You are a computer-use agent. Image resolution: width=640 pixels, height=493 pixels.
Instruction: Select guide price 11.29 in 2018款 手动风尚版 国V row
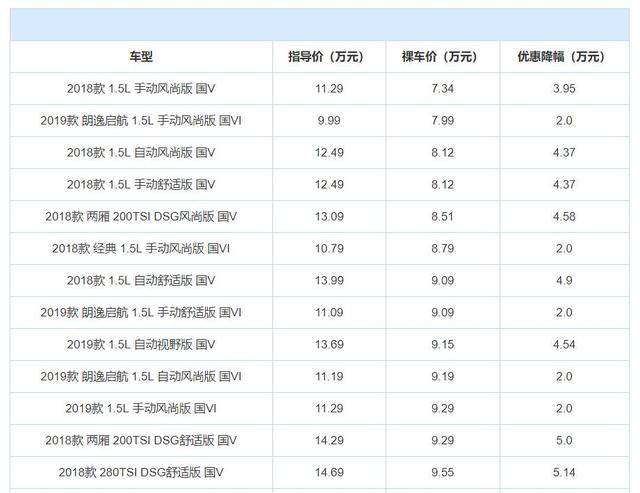pyautogui.click(x=329, y=89)
